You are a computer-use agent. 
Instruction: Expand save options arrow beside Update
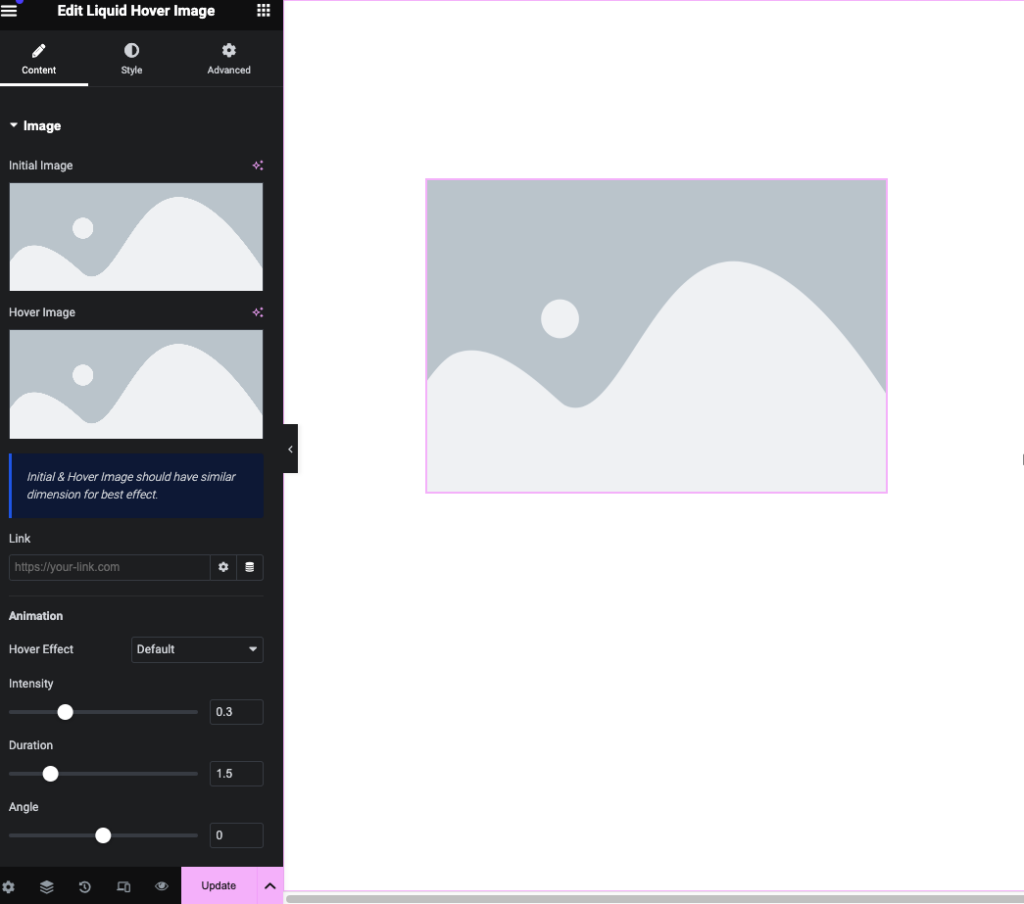[270, 886]
